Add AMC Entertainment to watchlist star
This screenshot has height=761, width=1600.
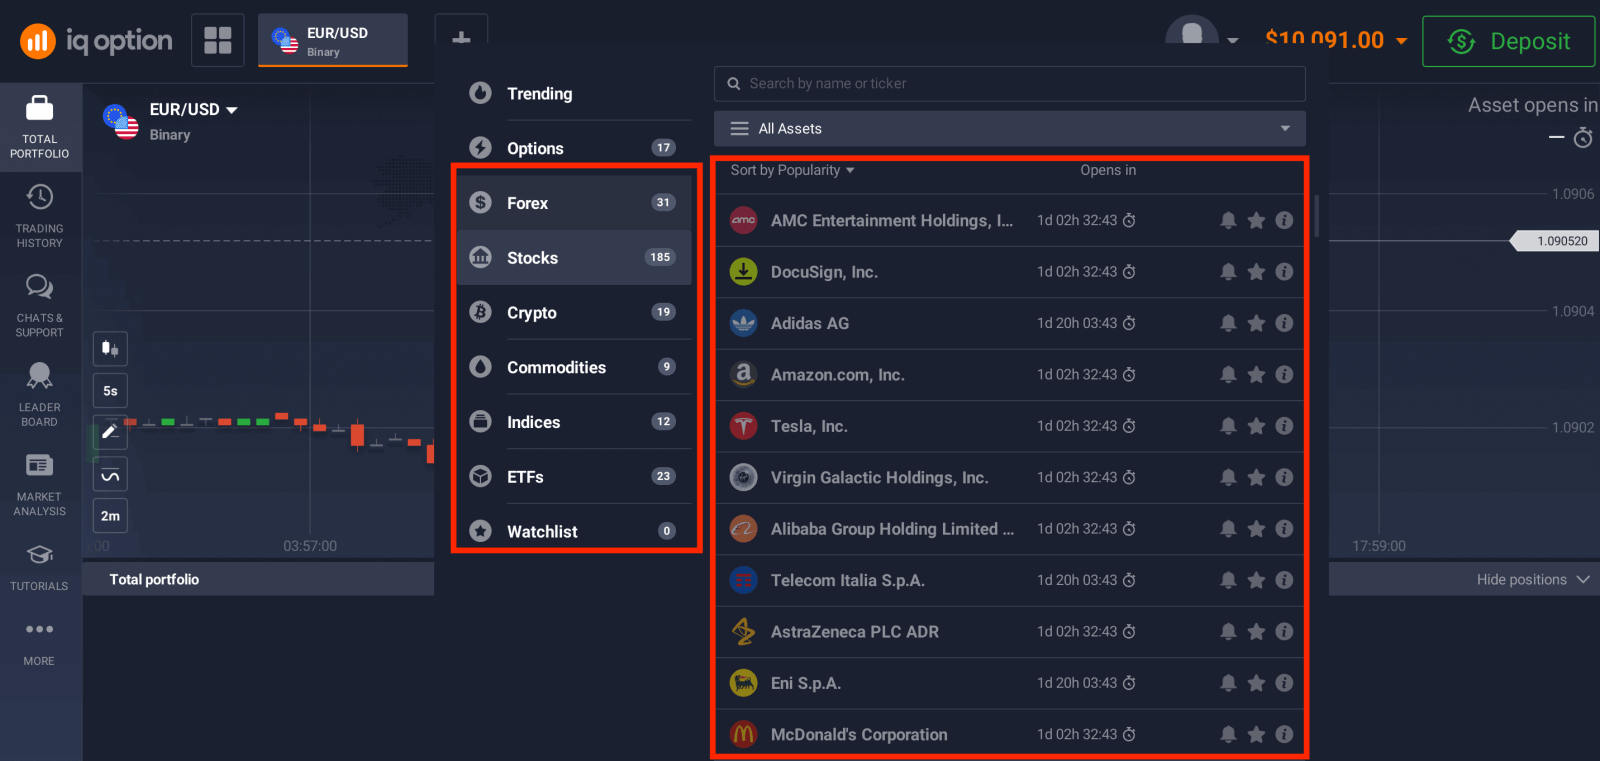point(1256,220)
